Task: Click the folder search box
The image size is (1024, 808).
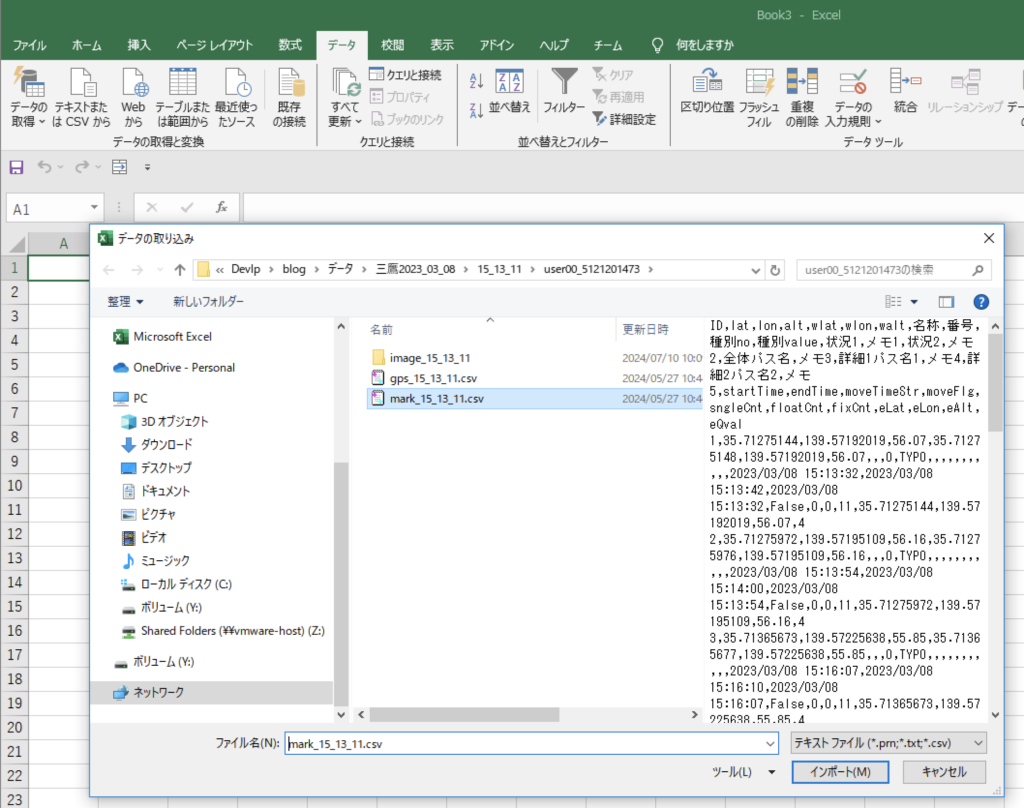Action: 893,270
